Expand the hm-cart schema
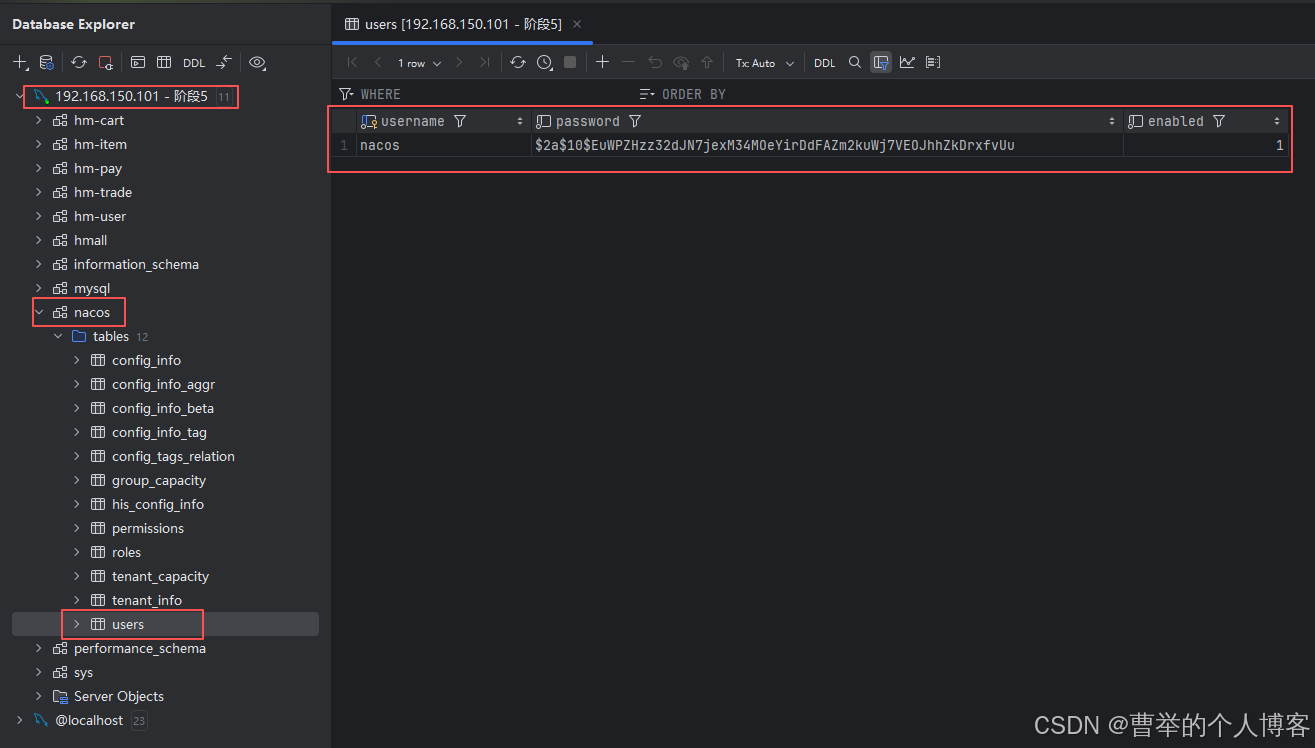The image size is (1315, 748). click(x=39, y=120)
